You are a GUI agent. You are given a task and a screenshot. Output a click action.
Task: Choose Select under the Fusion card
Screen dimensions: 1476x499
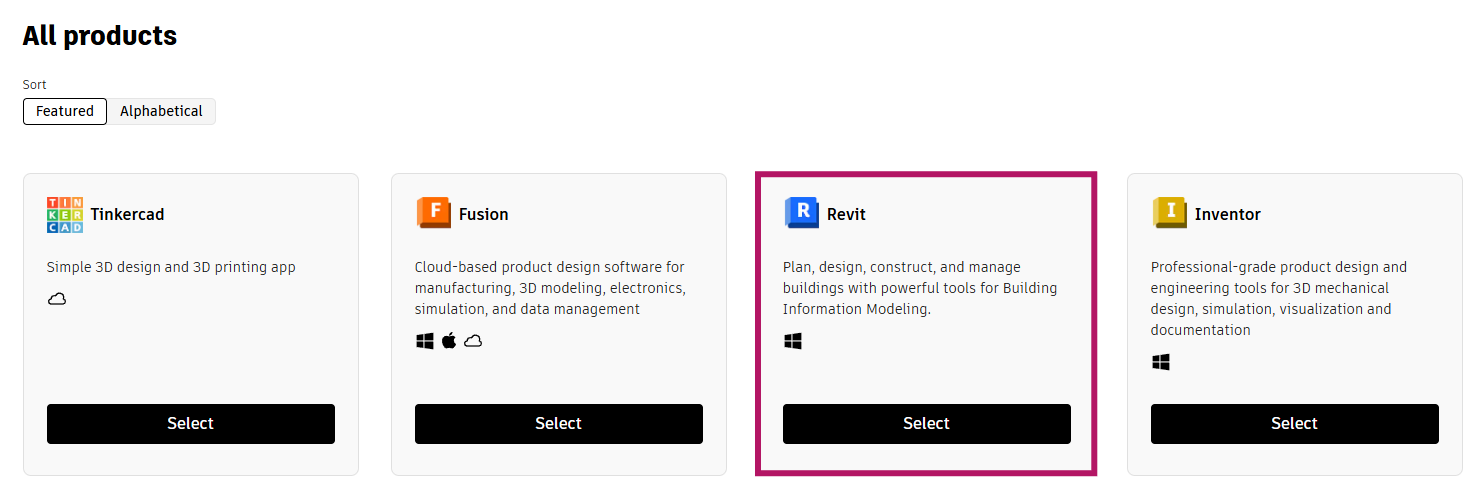(x=558, y=424)
